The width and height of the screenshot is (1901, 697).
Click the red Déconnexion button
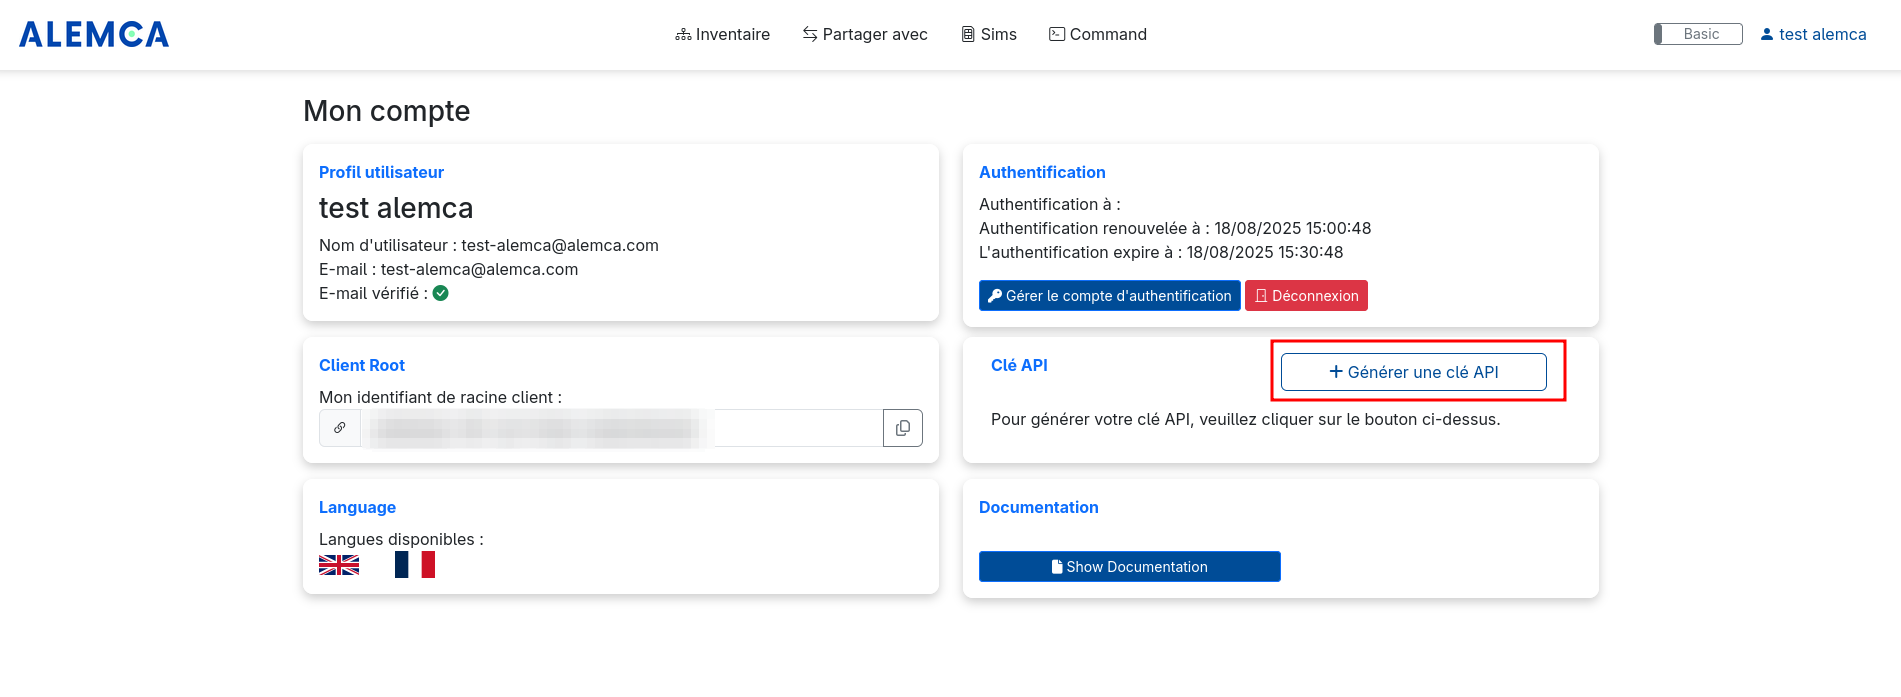click(1306, 296)
